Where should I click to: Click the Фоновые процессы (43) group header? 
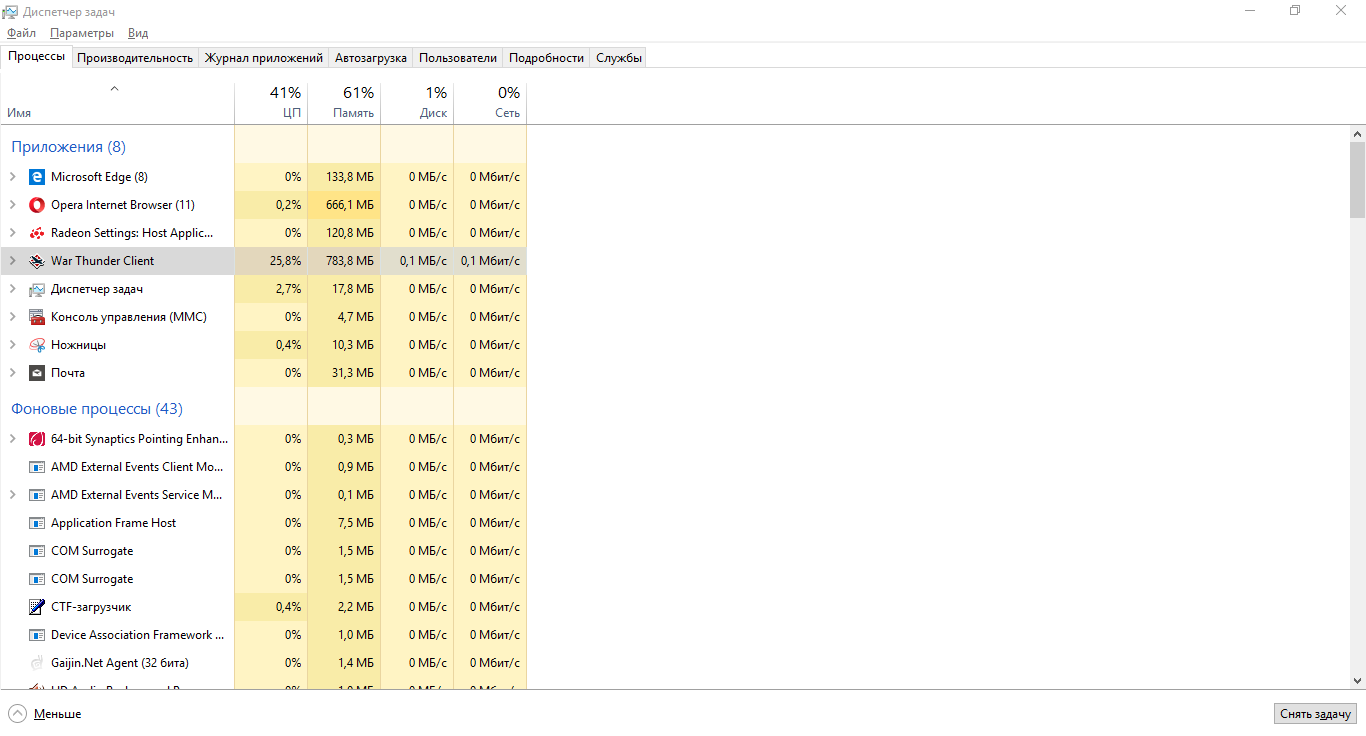click(x=97, y=409)
